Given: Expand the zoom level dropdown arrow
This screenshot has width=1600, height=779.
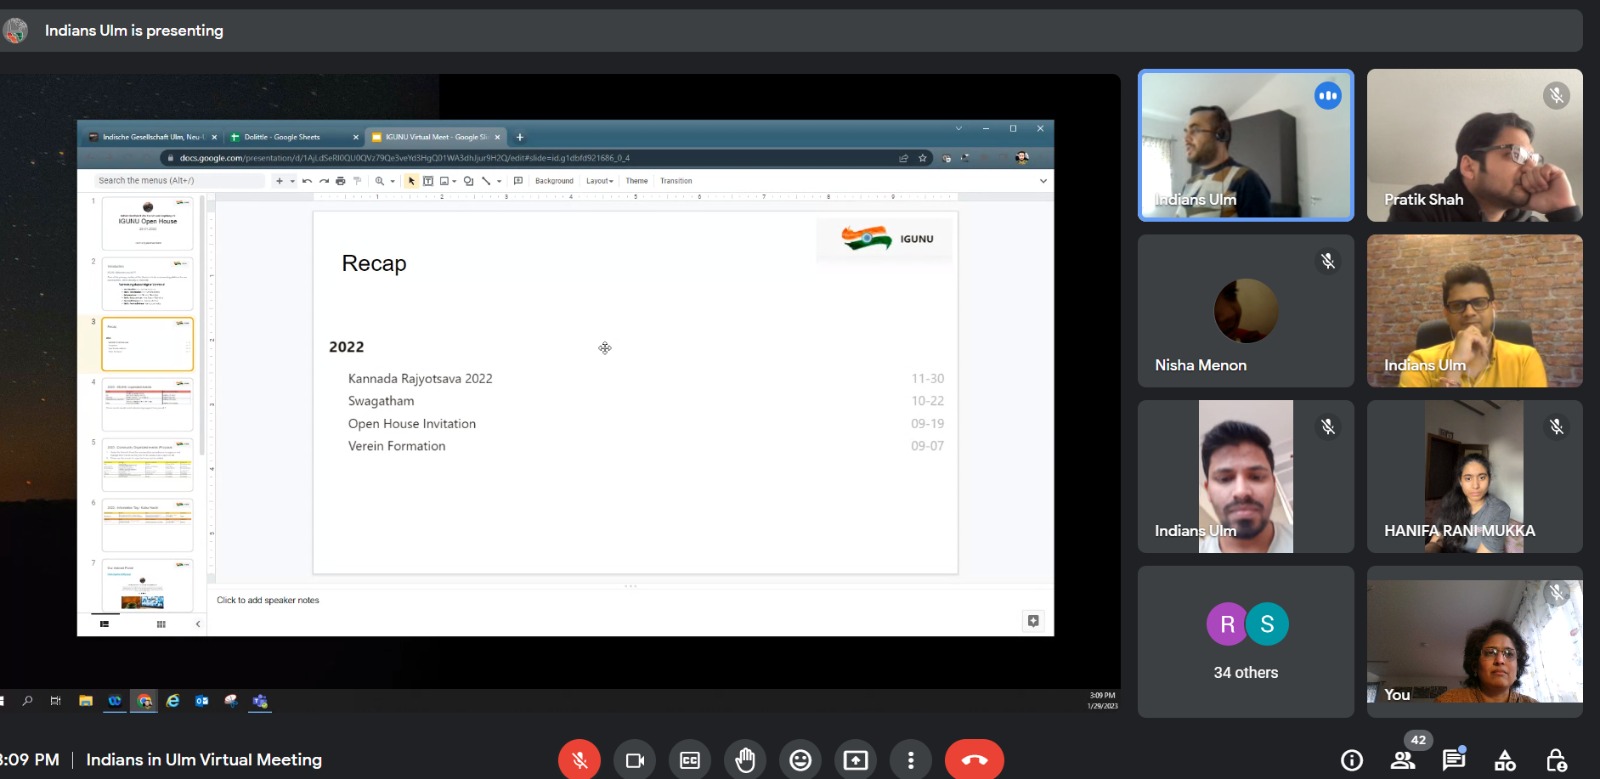Looking at the screenshot, I should pos(392,181).
